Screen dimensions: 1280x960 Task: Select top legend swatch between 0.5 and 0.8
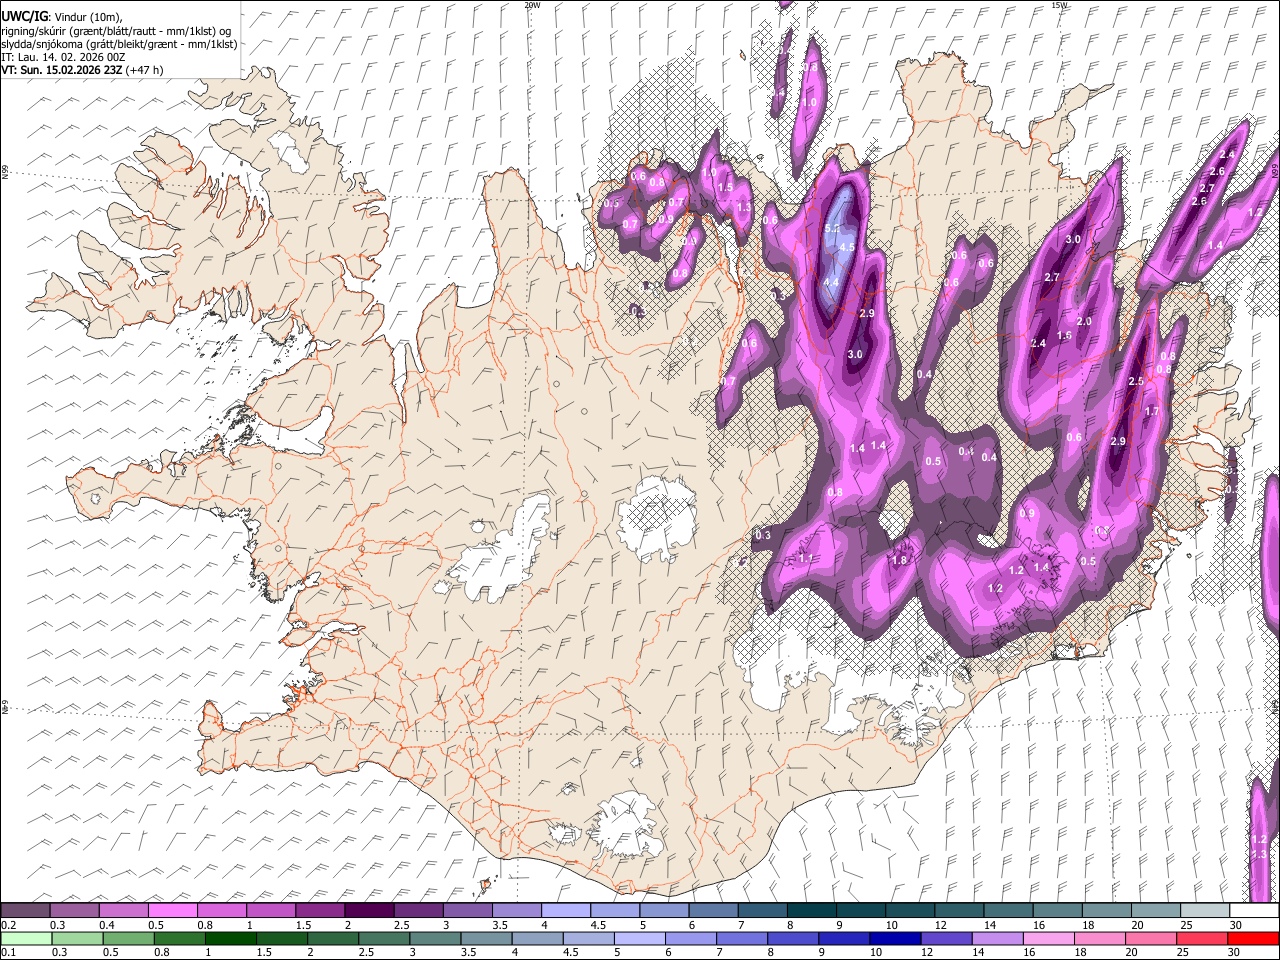tap(172, 910)
